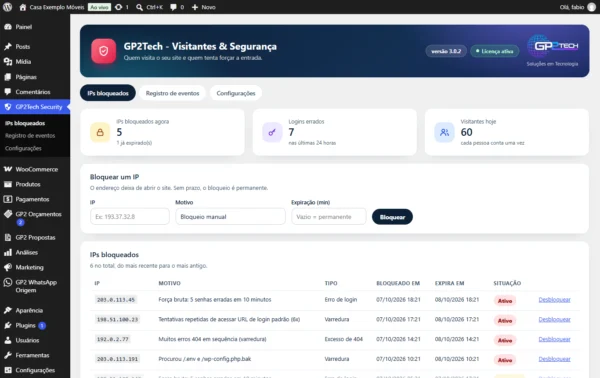Click the motive text Procurou /.env e /wp-config.php.bak
600x378 pixels.
click(205, 359)
